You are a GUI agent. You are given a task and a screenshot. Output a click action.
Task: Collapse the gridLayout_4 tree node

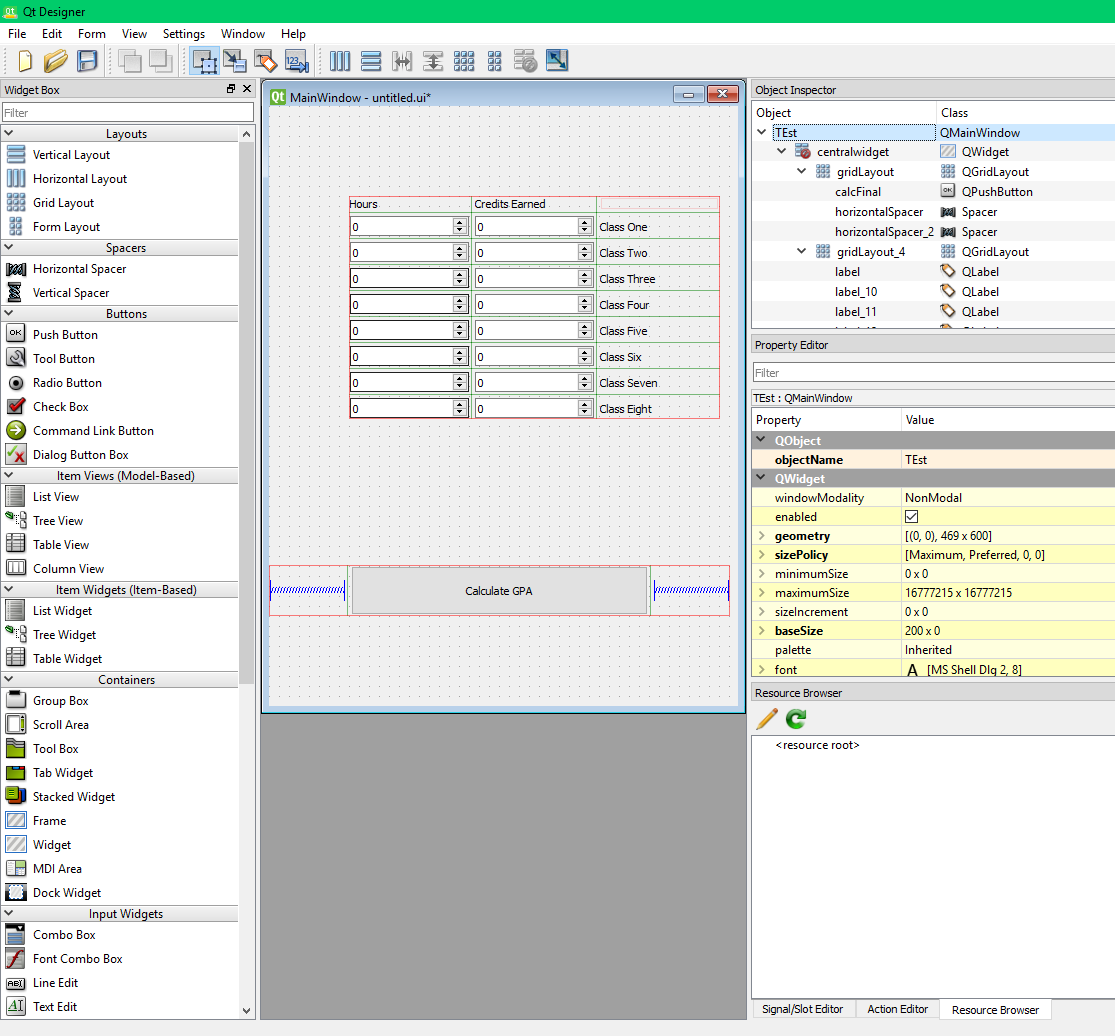[x=801, y=252]
